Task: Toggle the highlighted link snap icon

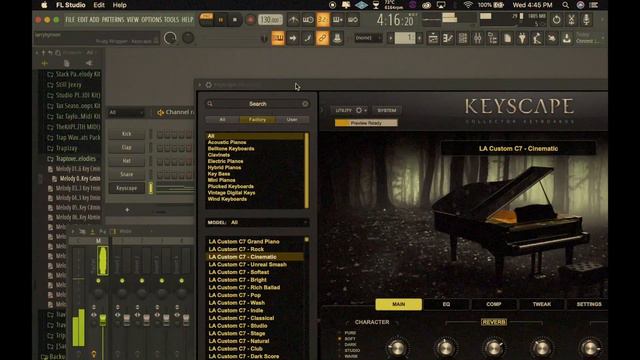Action: point(322,38)
